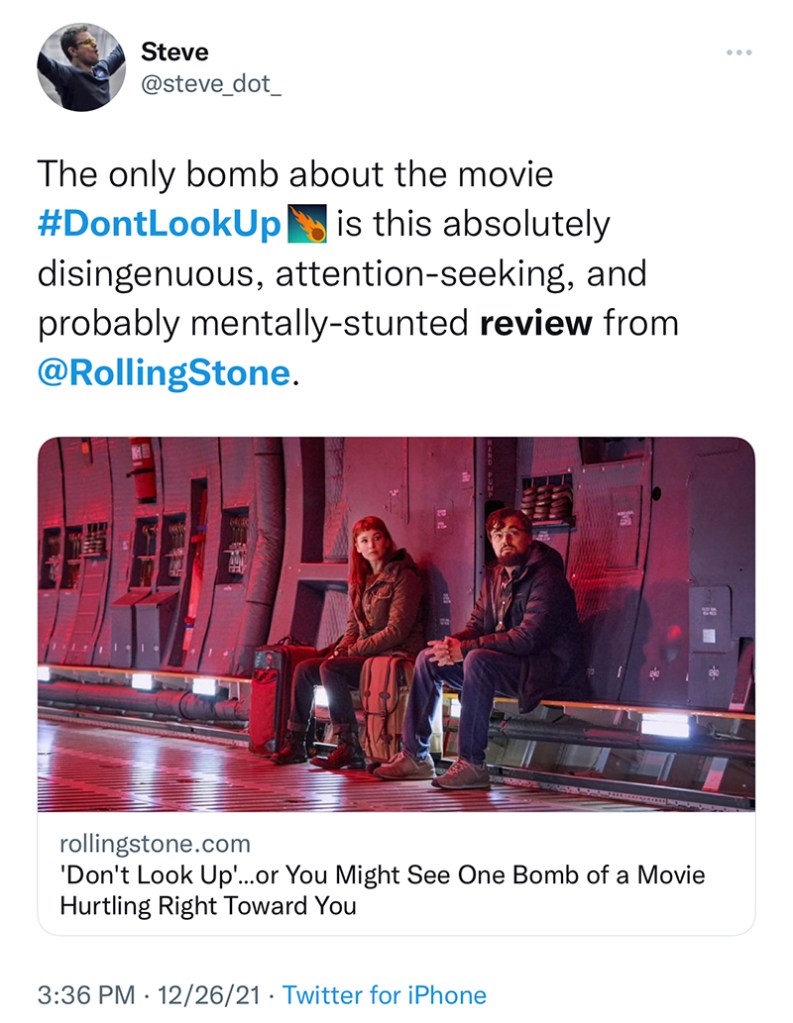Click the display name Steve
Image resolution: width=793 pixels, height=1023 pixels.
point(174,50)
